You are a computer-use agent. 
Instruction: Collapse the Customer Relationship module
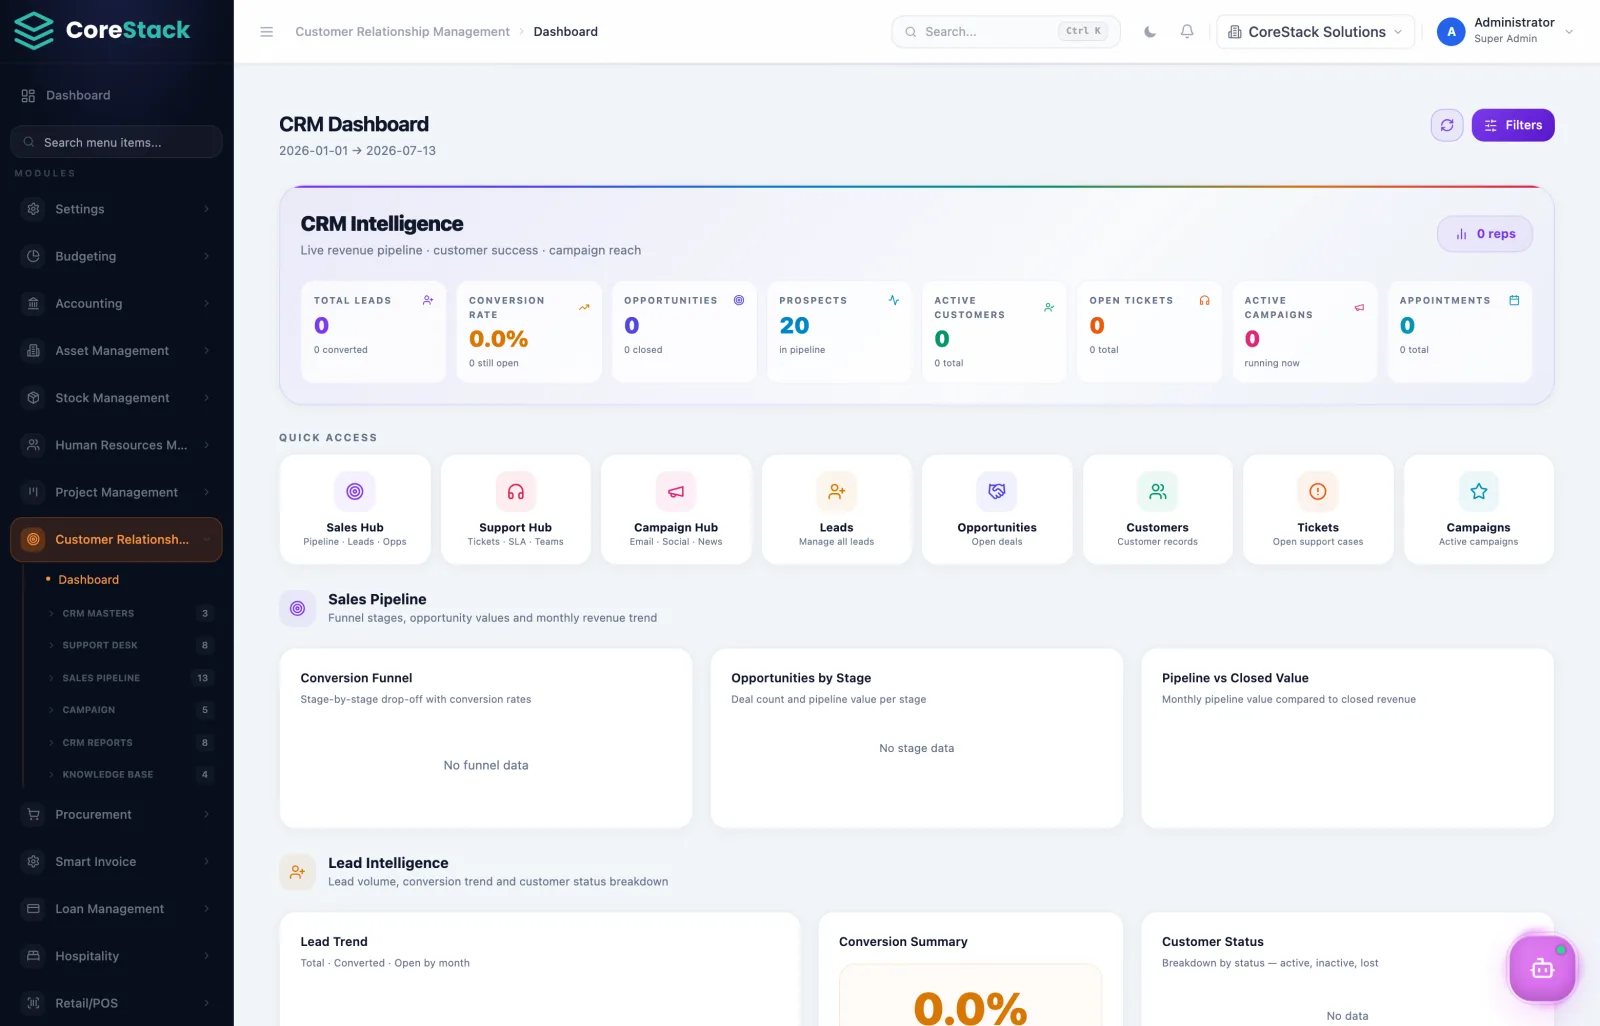116,540
